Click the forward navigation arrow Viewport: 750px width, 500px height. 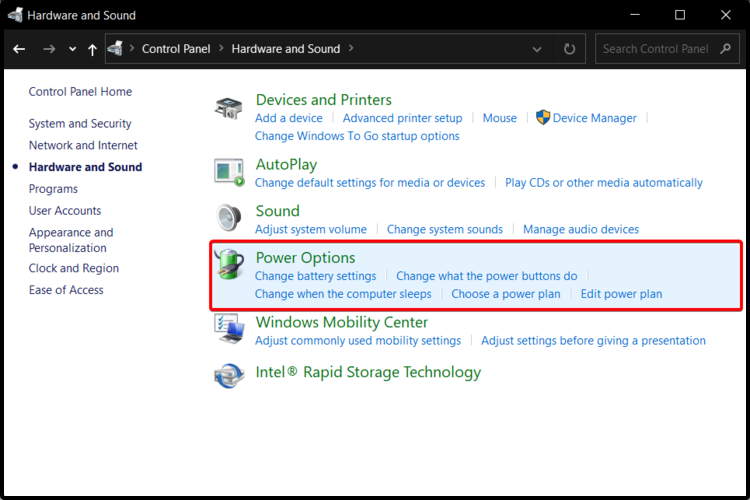pyautogui.click(x=49, y=49)
